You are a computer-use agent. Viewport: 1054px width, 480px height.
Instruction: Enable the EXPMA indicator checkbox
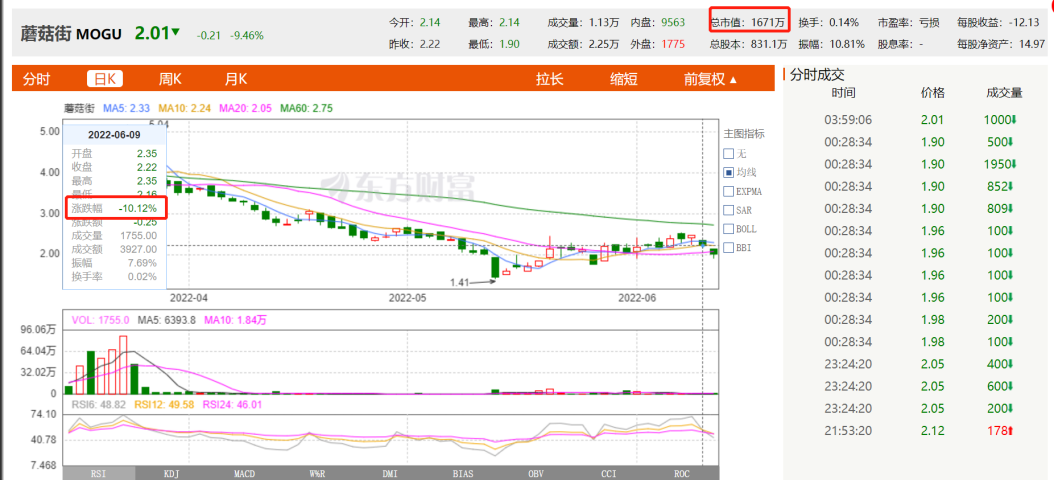[x=729, y=192]
